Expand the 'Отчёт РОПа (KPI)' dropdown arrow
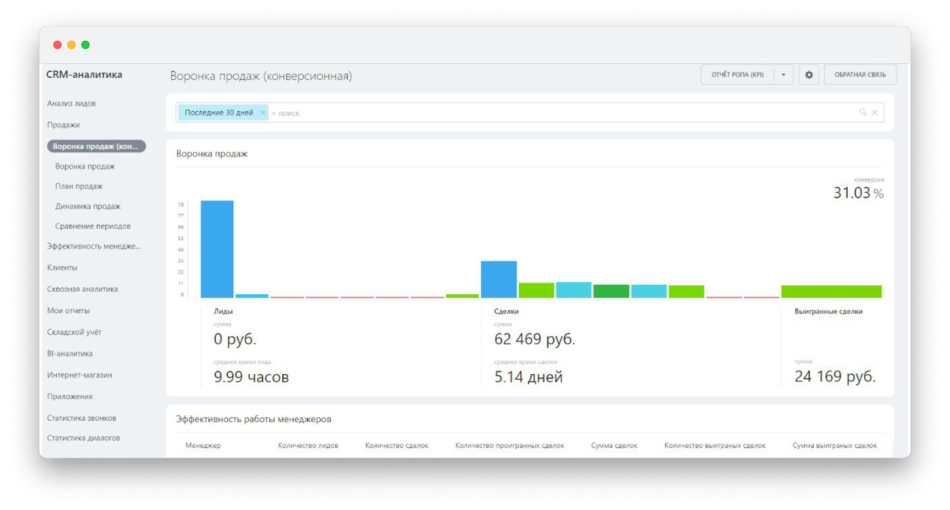950x510 pixels. (784, 75)
